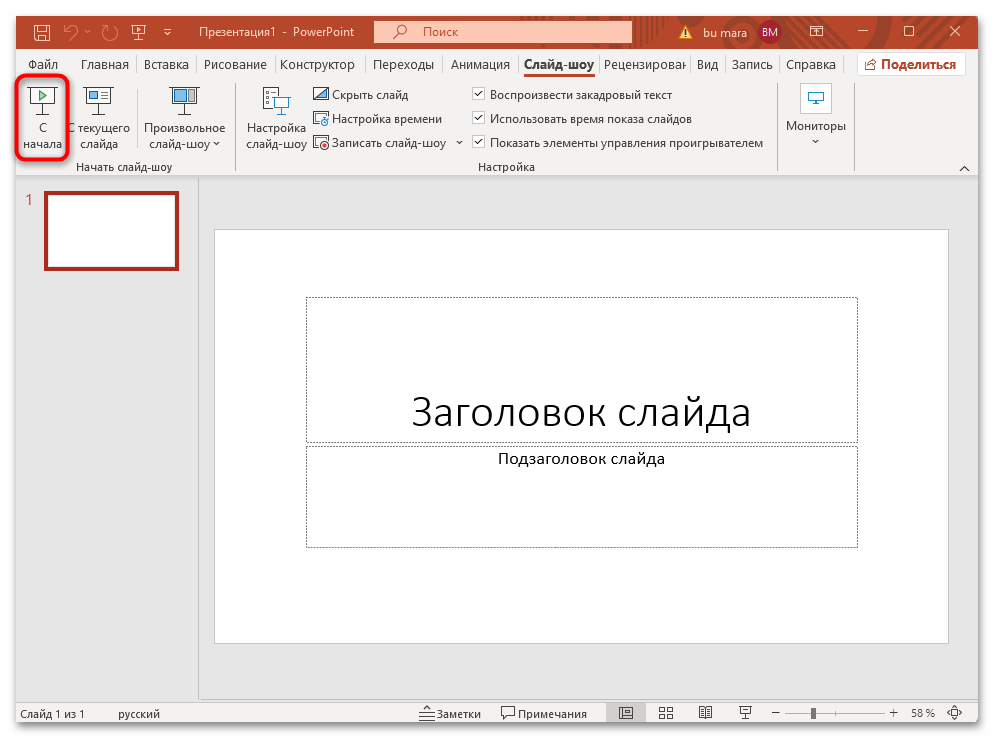
Task: Start slideshow from current slide
Action: pyautogui.click(x=97, y=117)
